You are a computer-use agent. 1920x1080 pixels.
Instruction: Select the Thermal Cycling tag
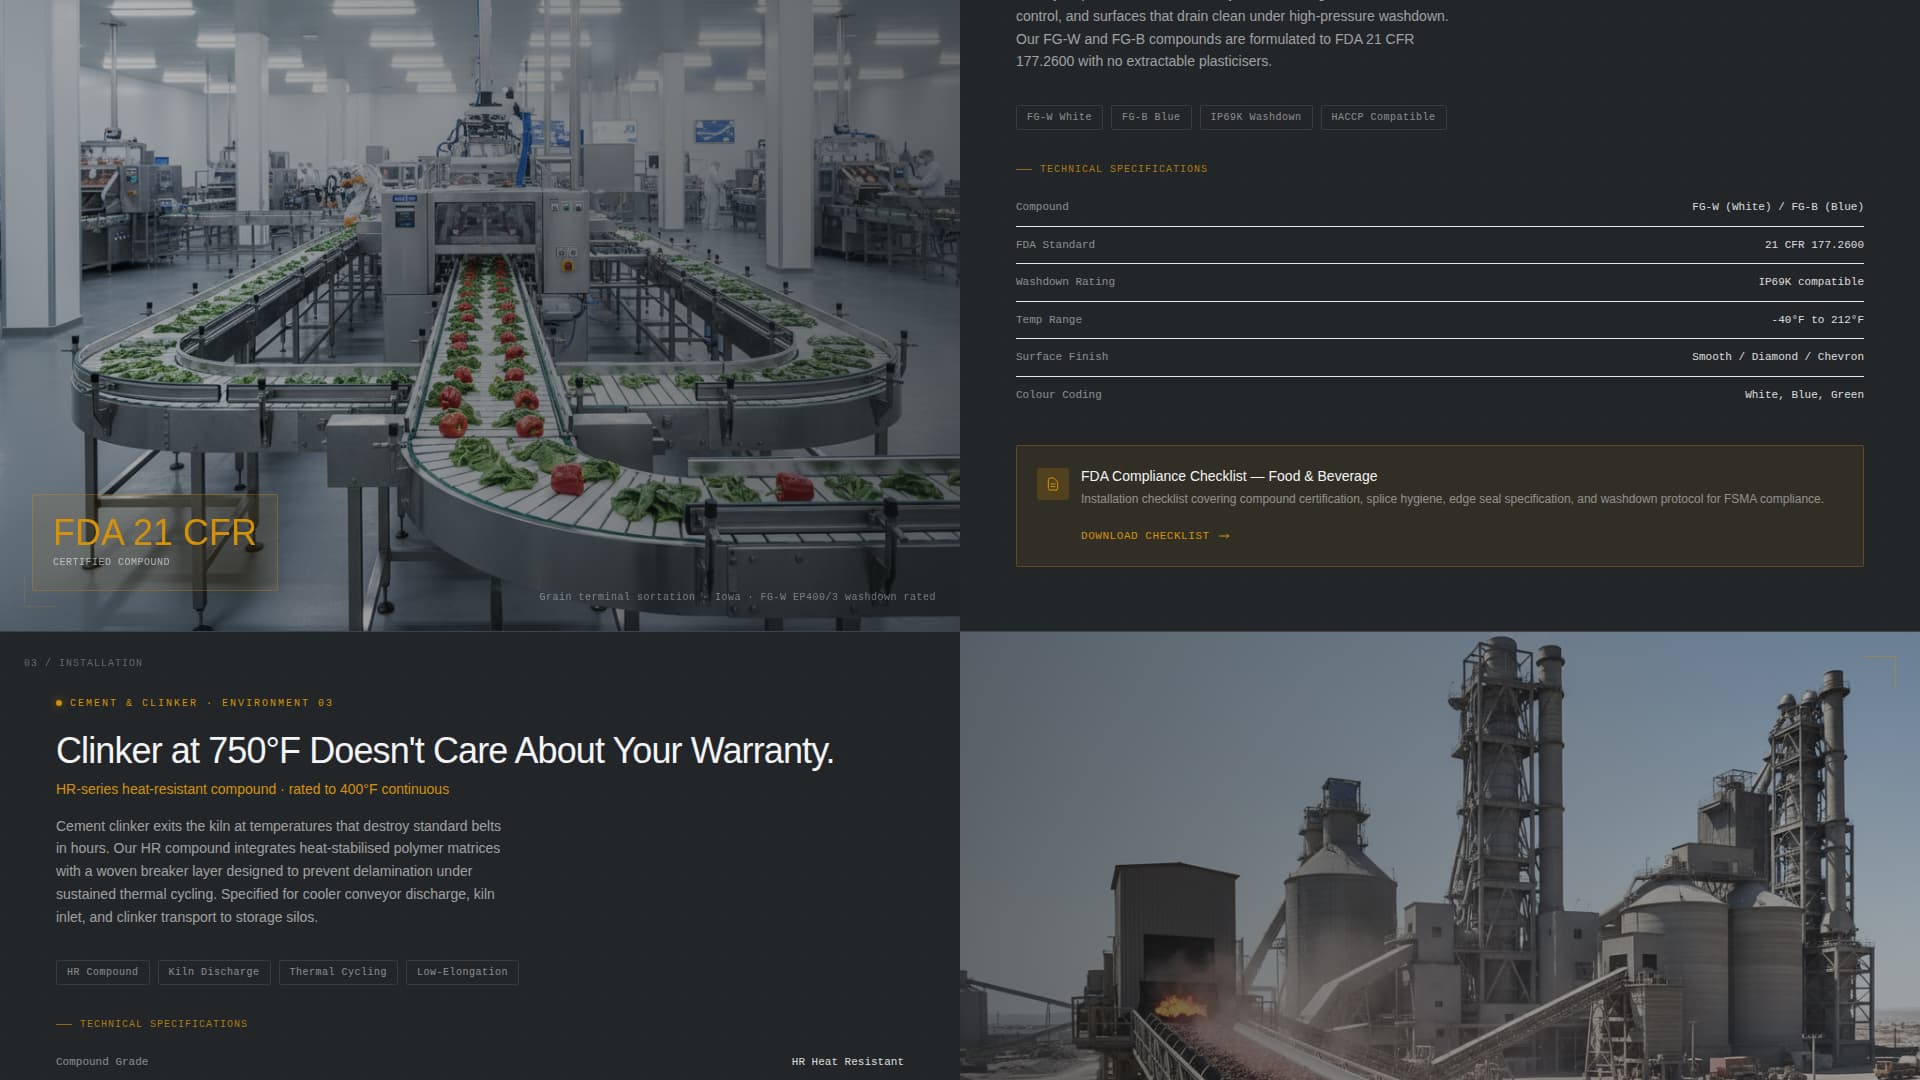point(337,971)
